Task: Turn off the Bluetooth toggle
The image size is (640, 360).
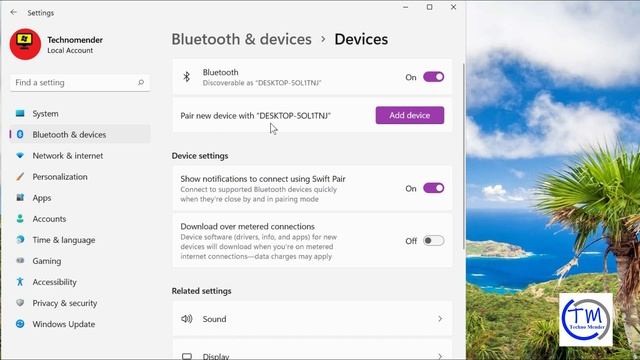Action: 433,77
